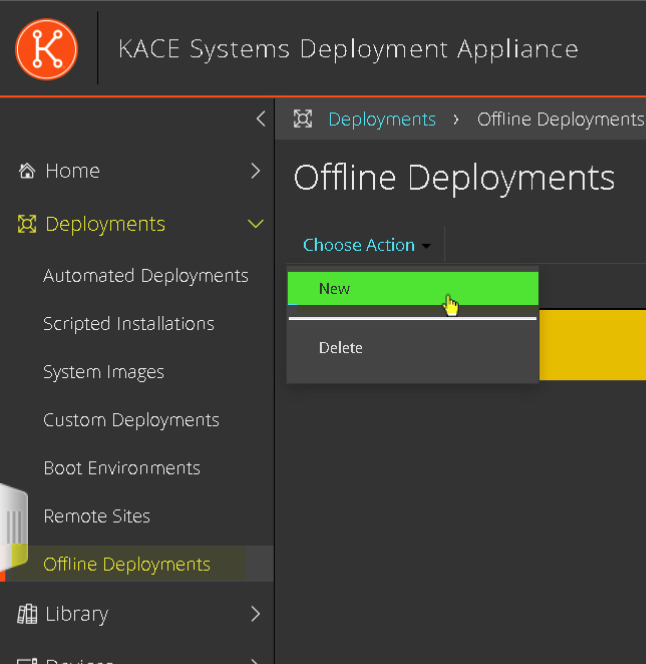Click the Deployments breadcrumb link
This screenshot has width=646, height=664.
[382, 119]
